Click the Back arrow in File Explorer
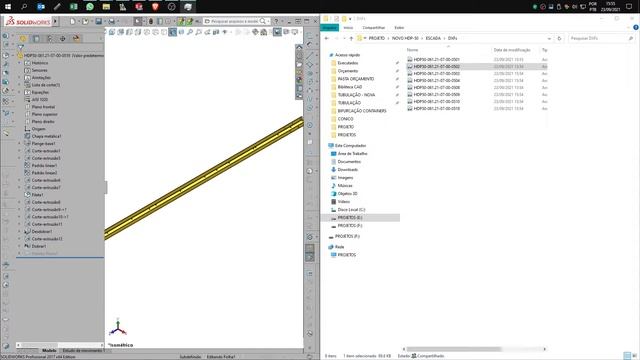Image resolution: width=640 pixels, height=360 pixels. (327, 38)
